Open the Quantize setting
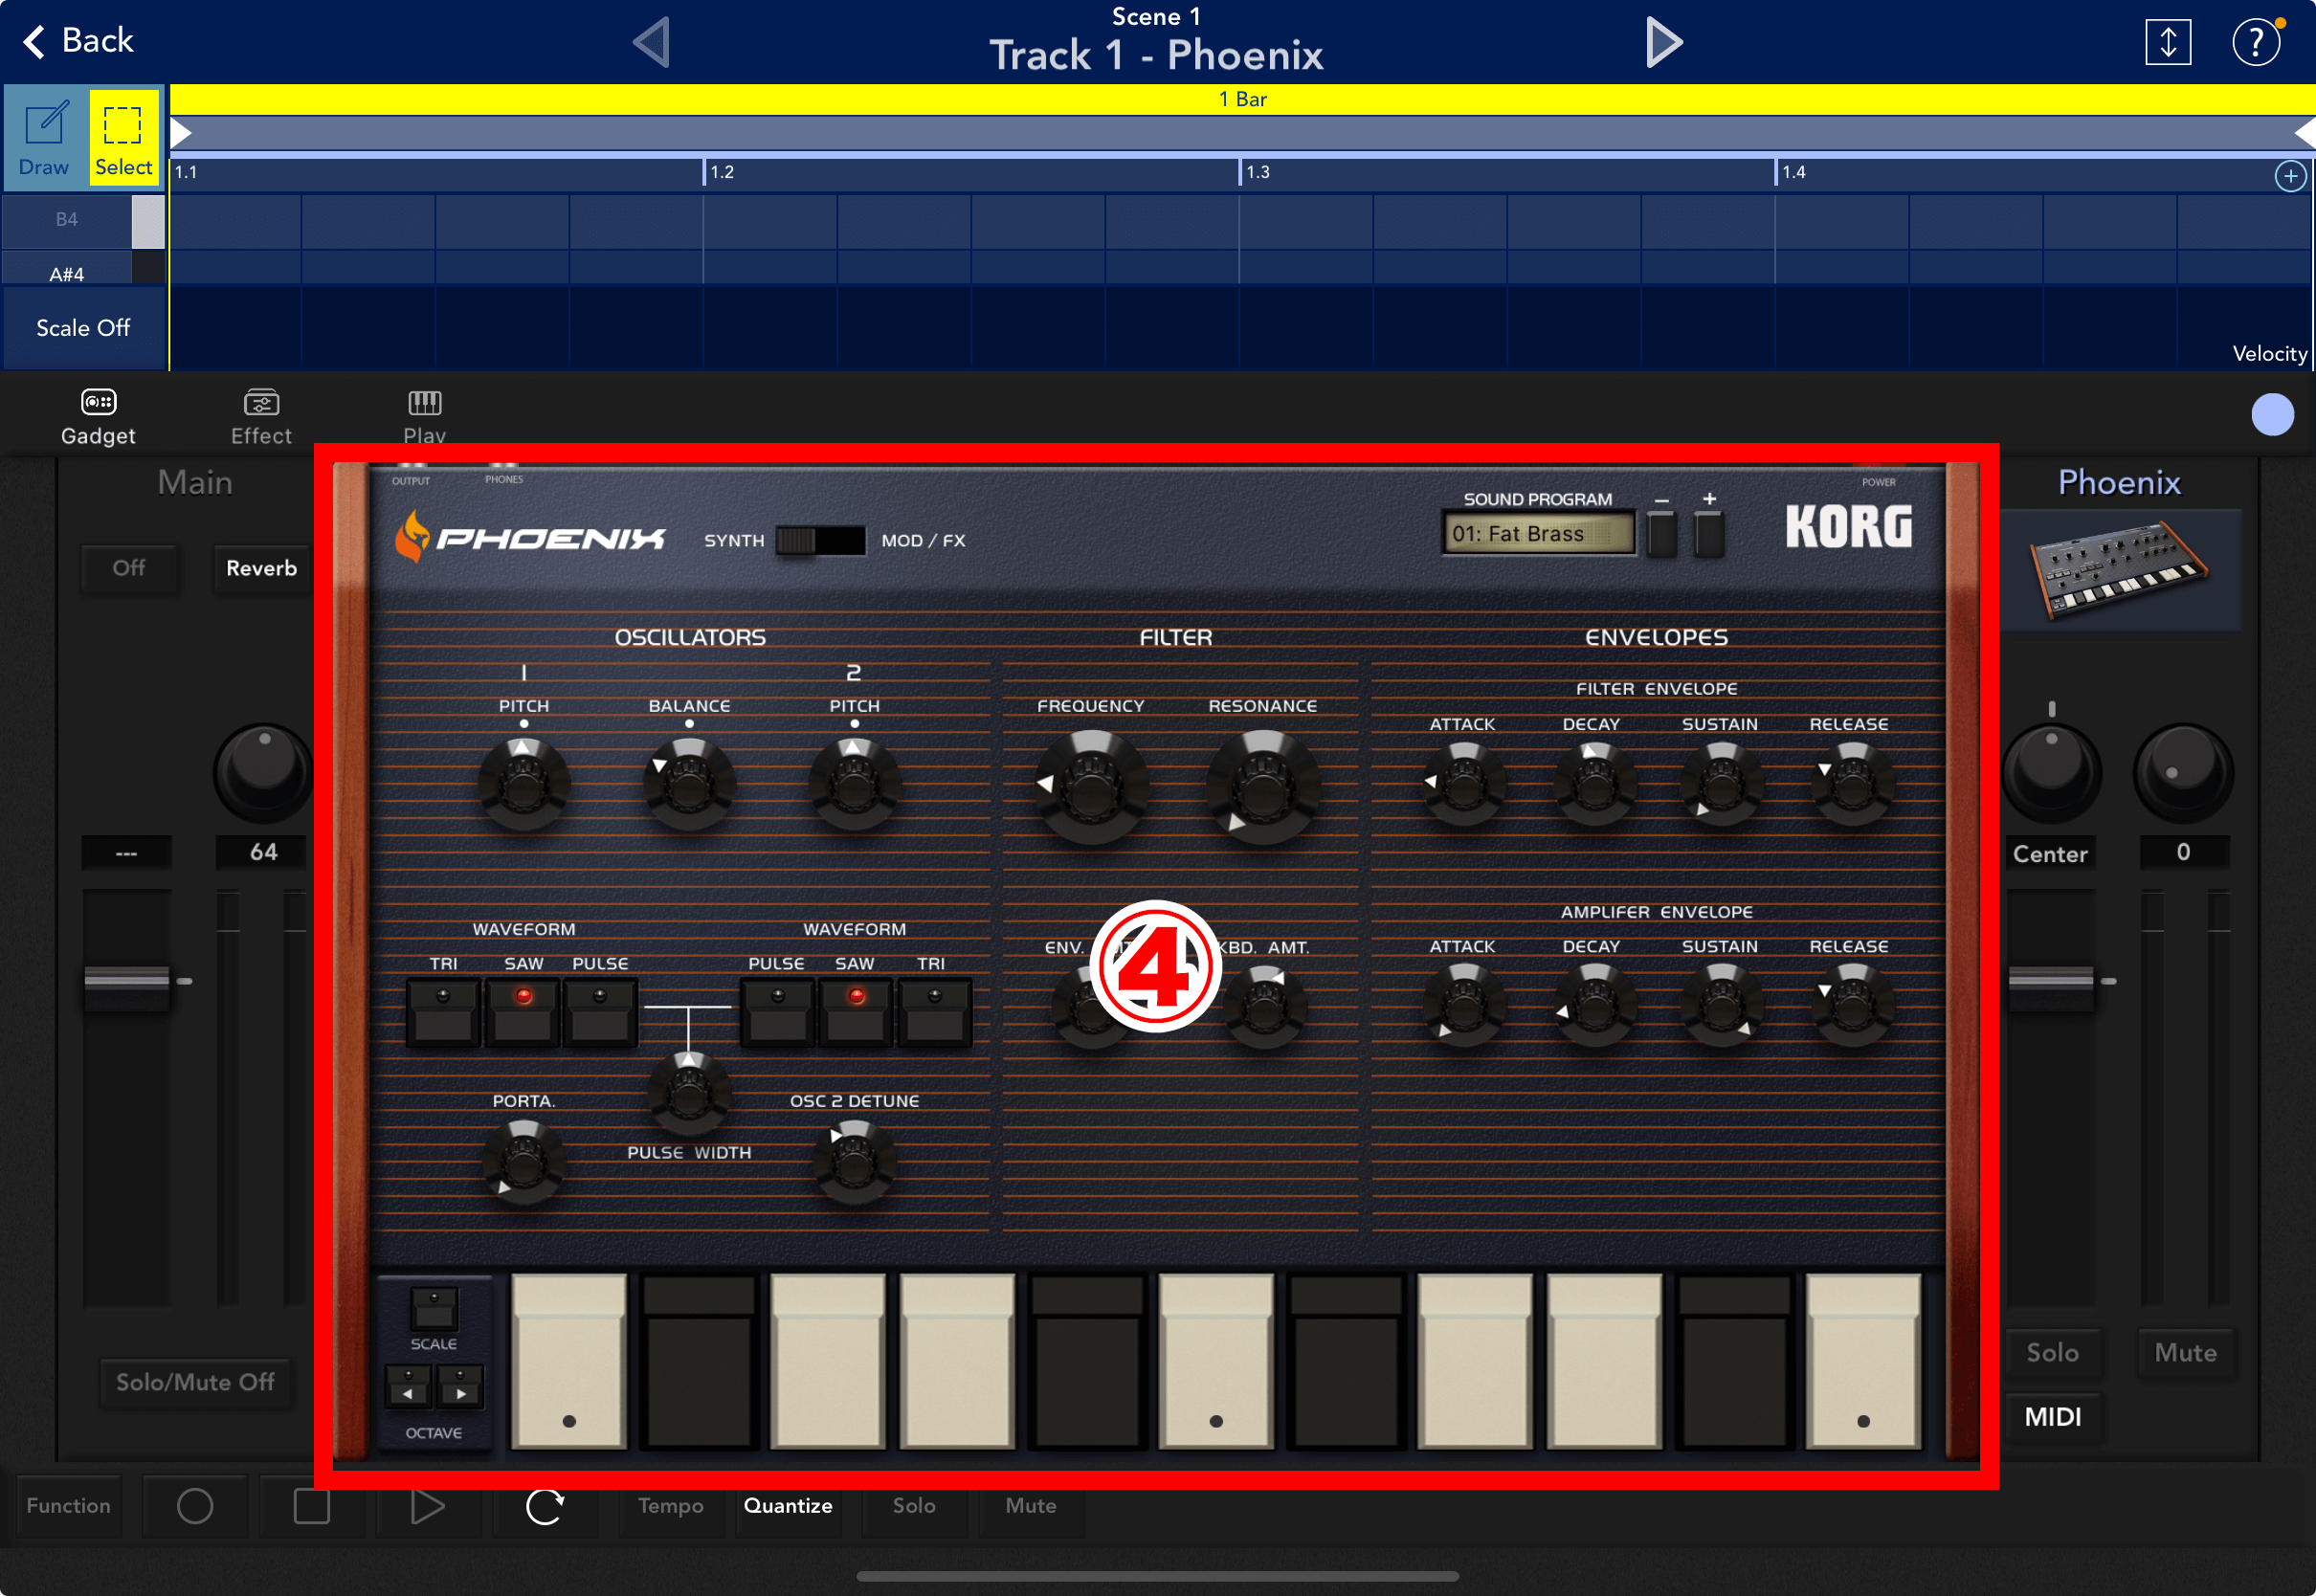The width and height of the screenshot is (2316, 1596). [x=788, y=1506]
